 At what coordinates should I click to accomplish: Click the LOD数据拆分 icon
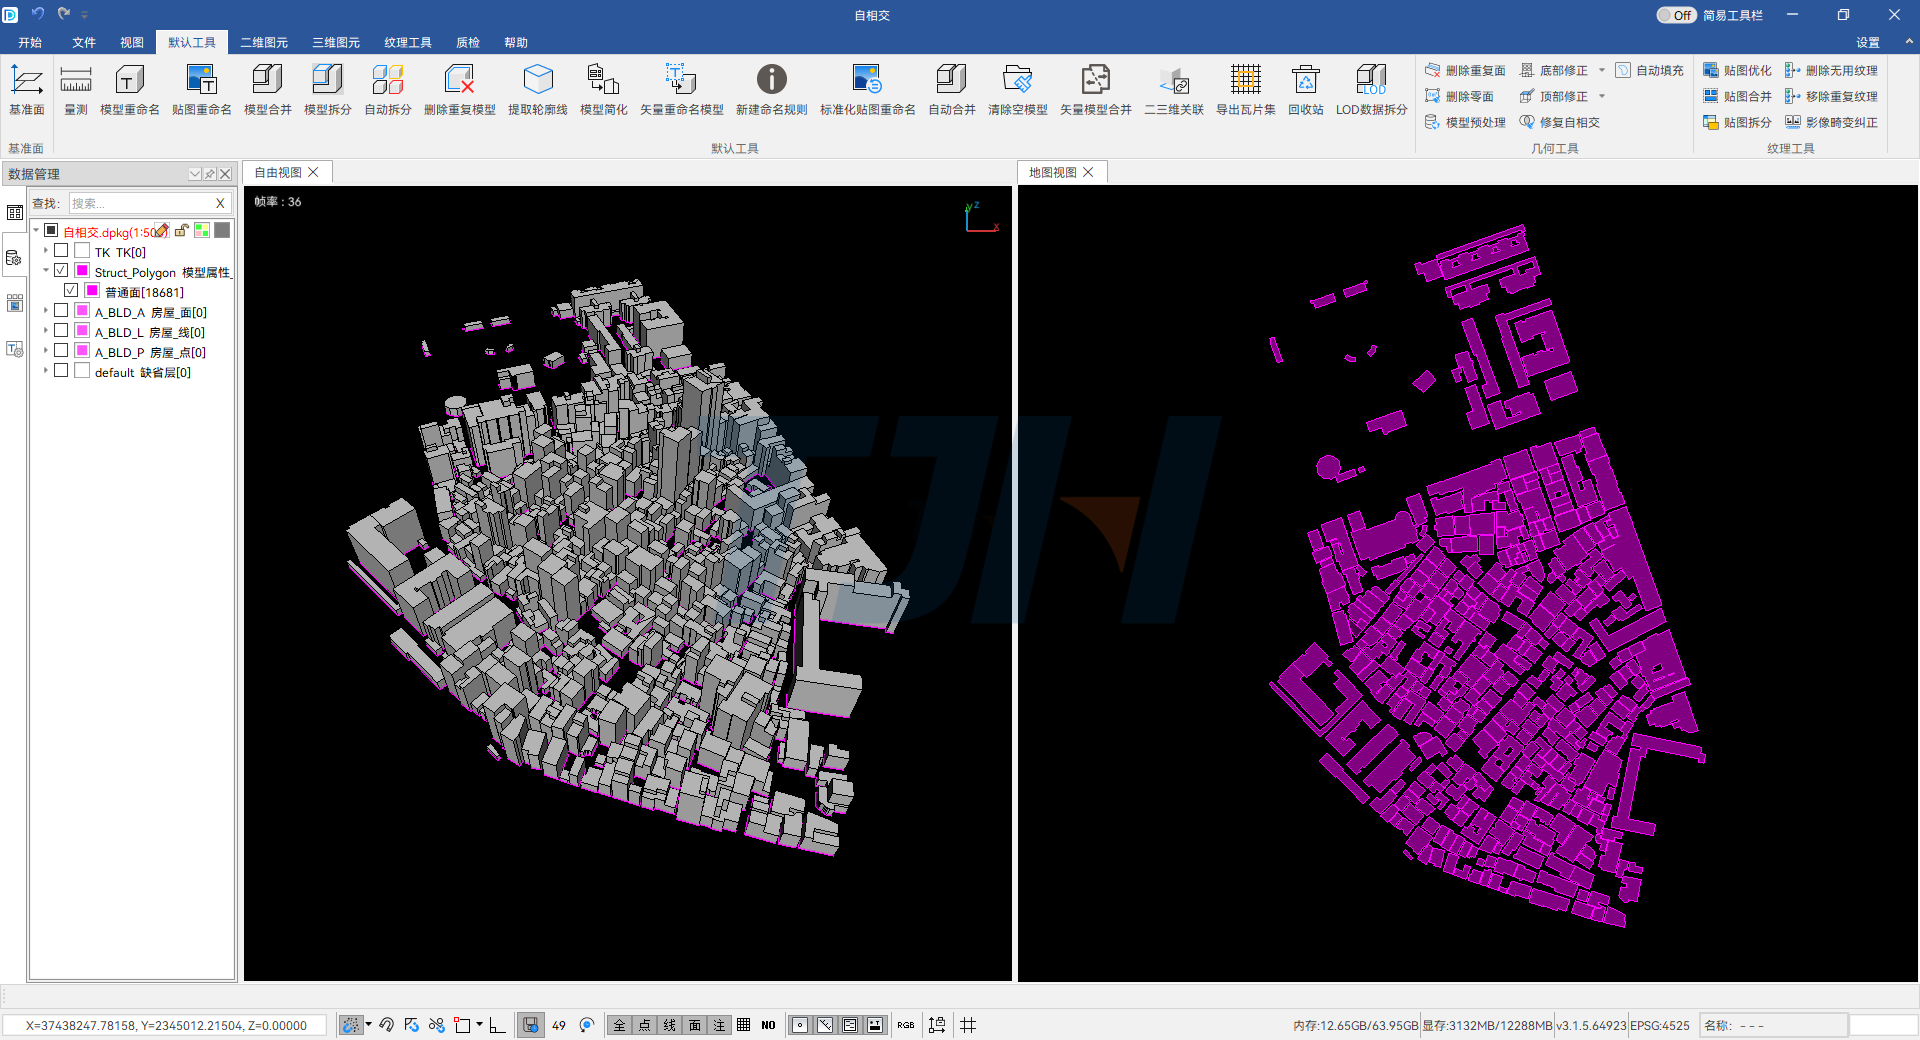1371,80
